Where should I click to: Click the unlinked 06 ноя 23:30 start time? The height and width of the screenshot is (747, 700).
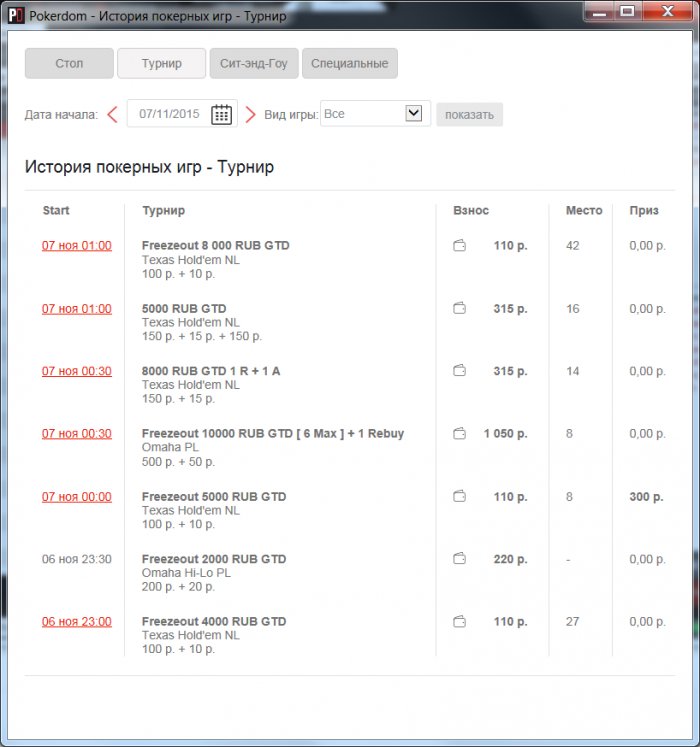pos(77,559)
